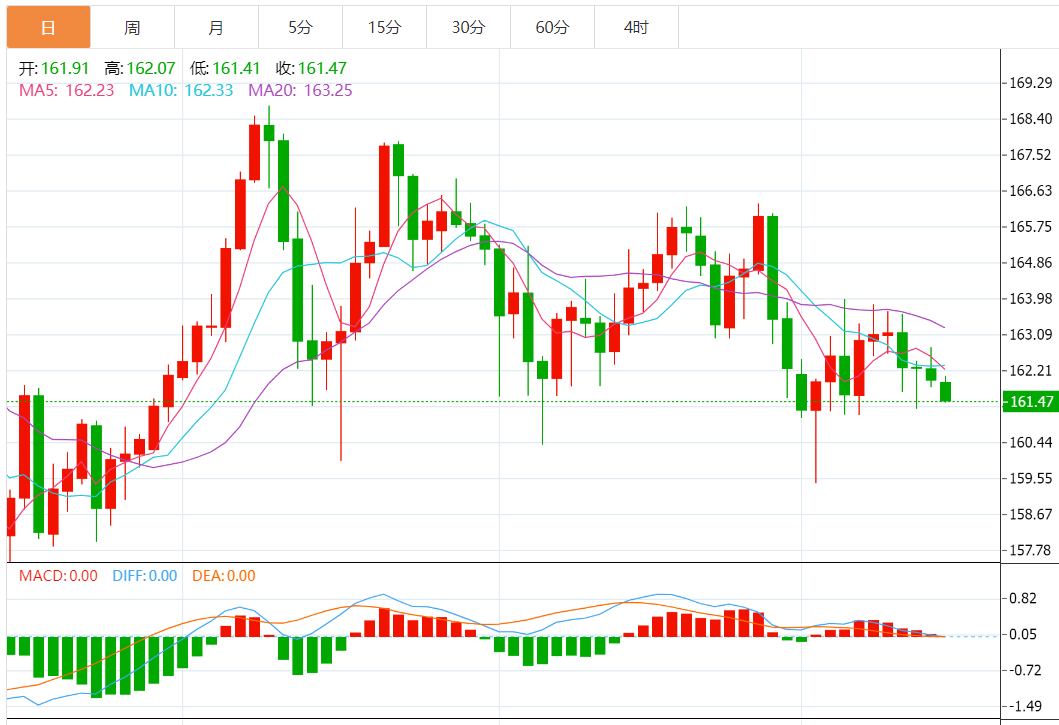Click the DEA:0.00 indicator label
Viewport: 1059px width, 725px height.
click(x=224, y=576)
